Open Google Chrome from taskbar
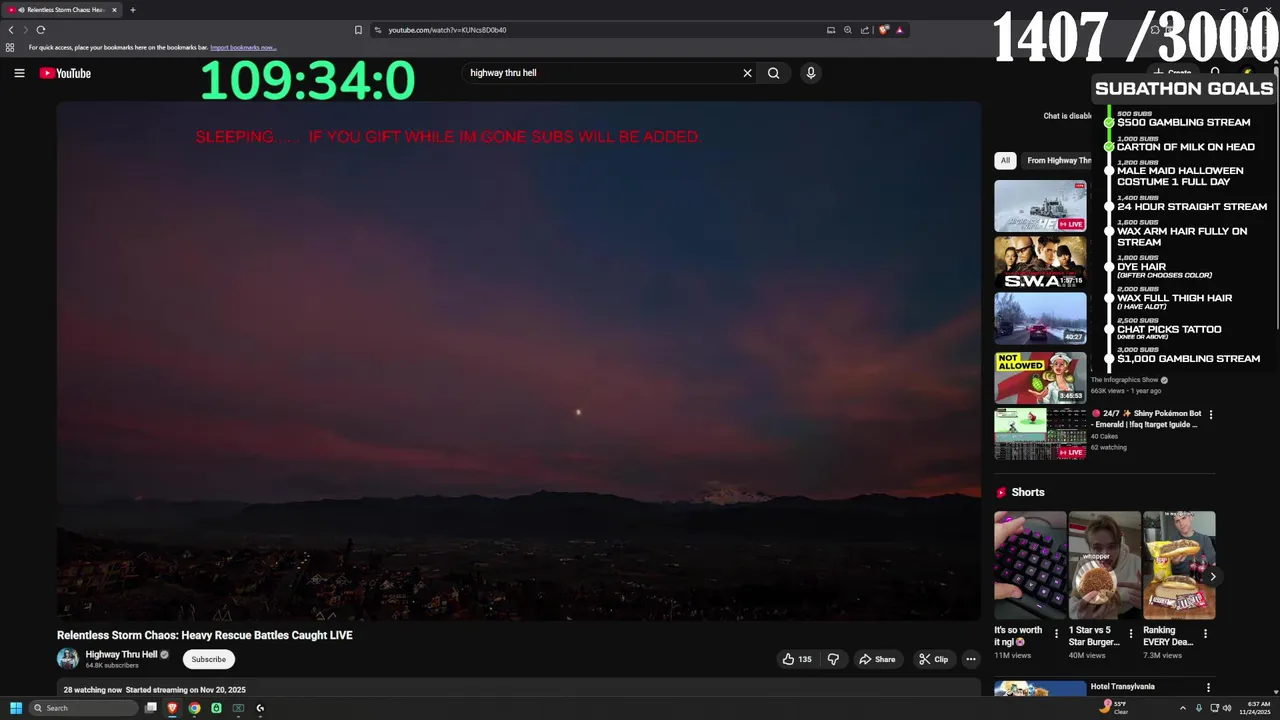Screen dimensions: 1280x720 coord(194,708)
